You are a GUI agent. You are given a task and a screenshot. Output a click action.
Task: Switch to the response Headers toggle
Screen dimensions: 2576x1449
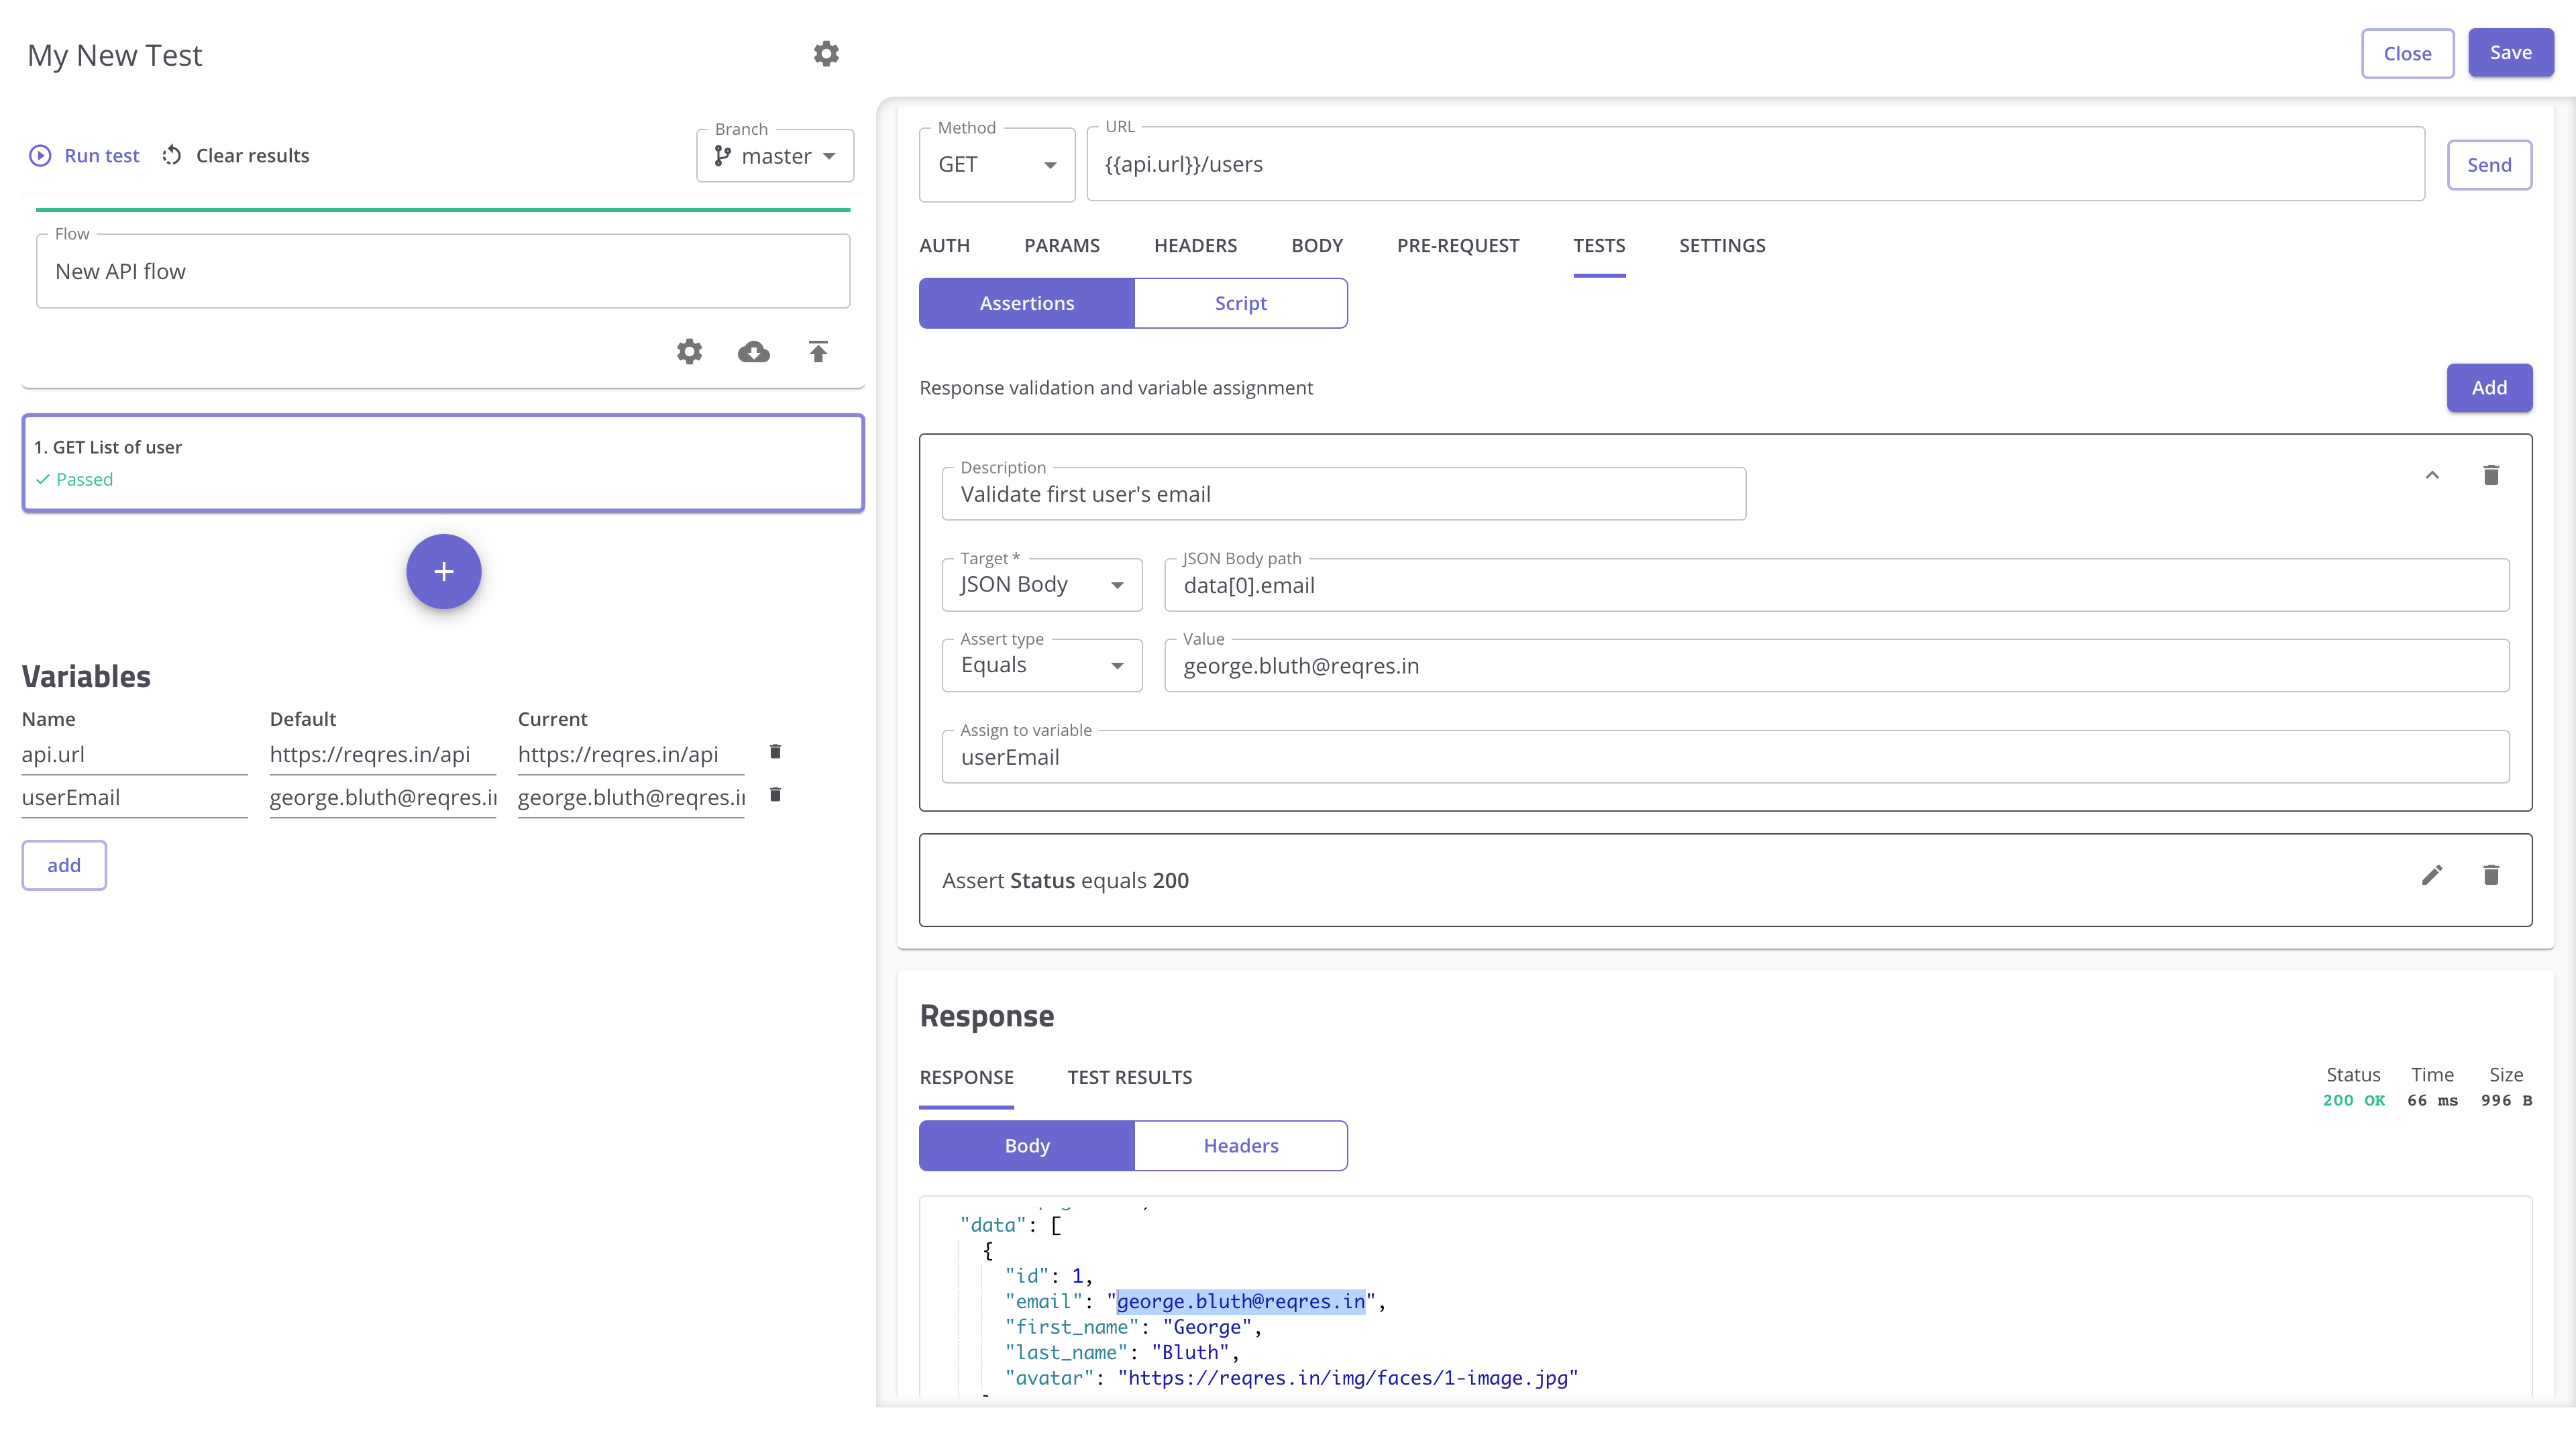1241,1145
